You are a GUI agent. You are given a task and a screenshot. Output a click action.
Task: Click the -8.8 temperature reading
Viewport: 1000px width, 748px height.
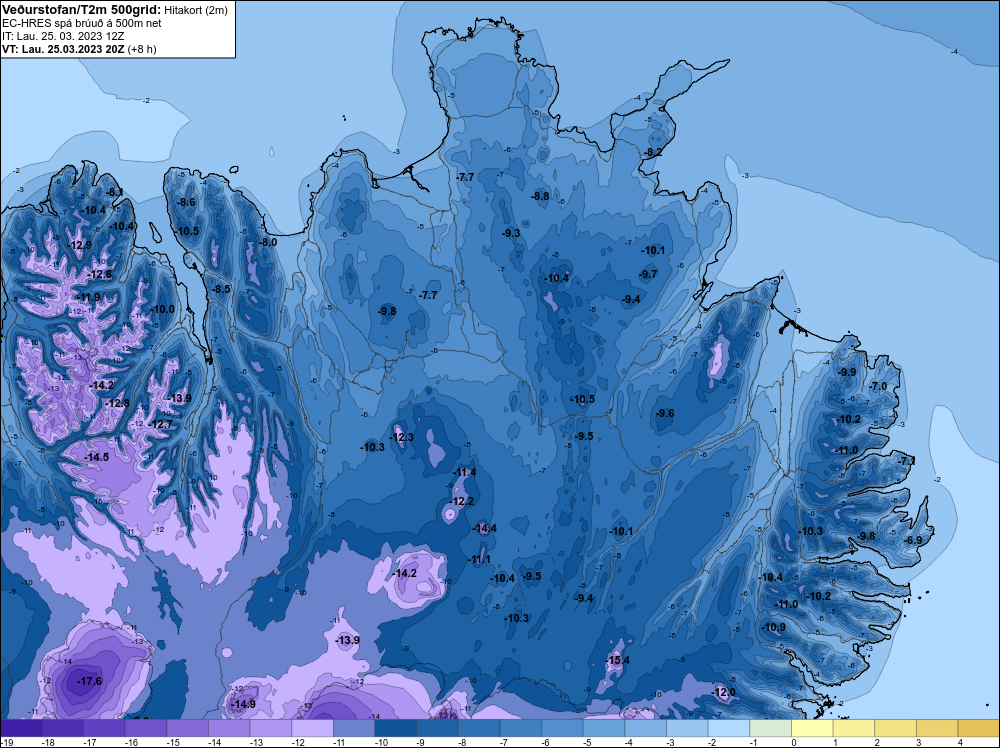540,196
